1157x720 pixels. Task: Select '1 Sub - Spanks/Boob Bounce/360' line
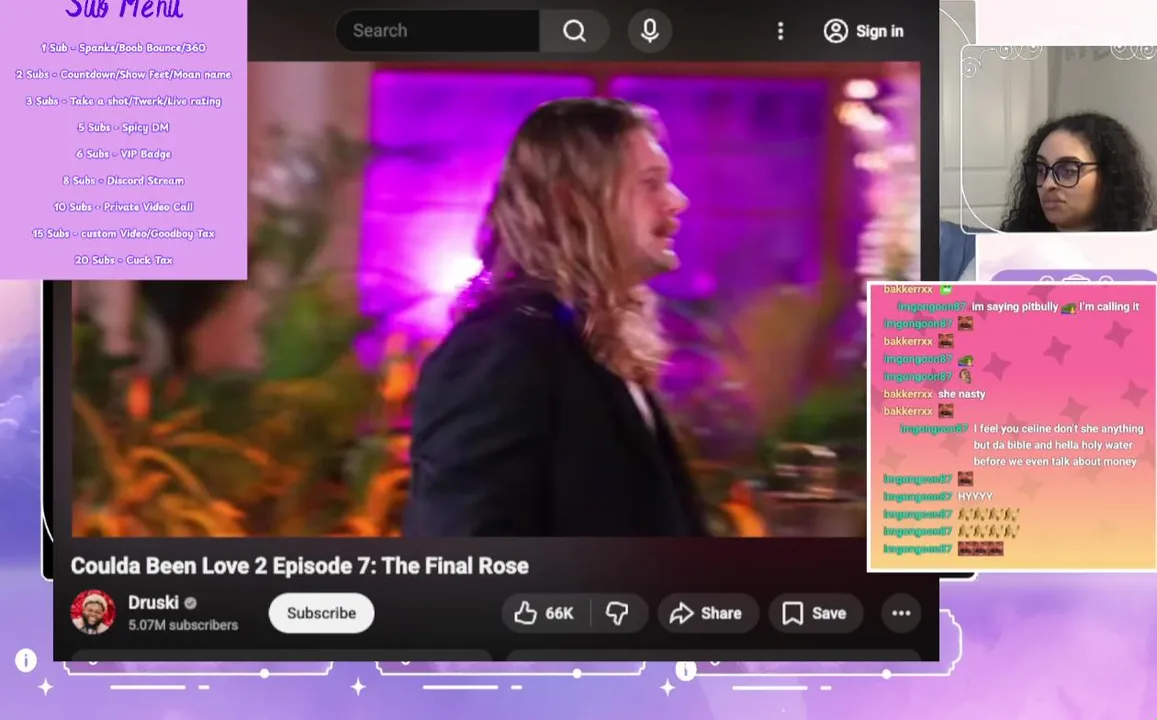[123, 48]
